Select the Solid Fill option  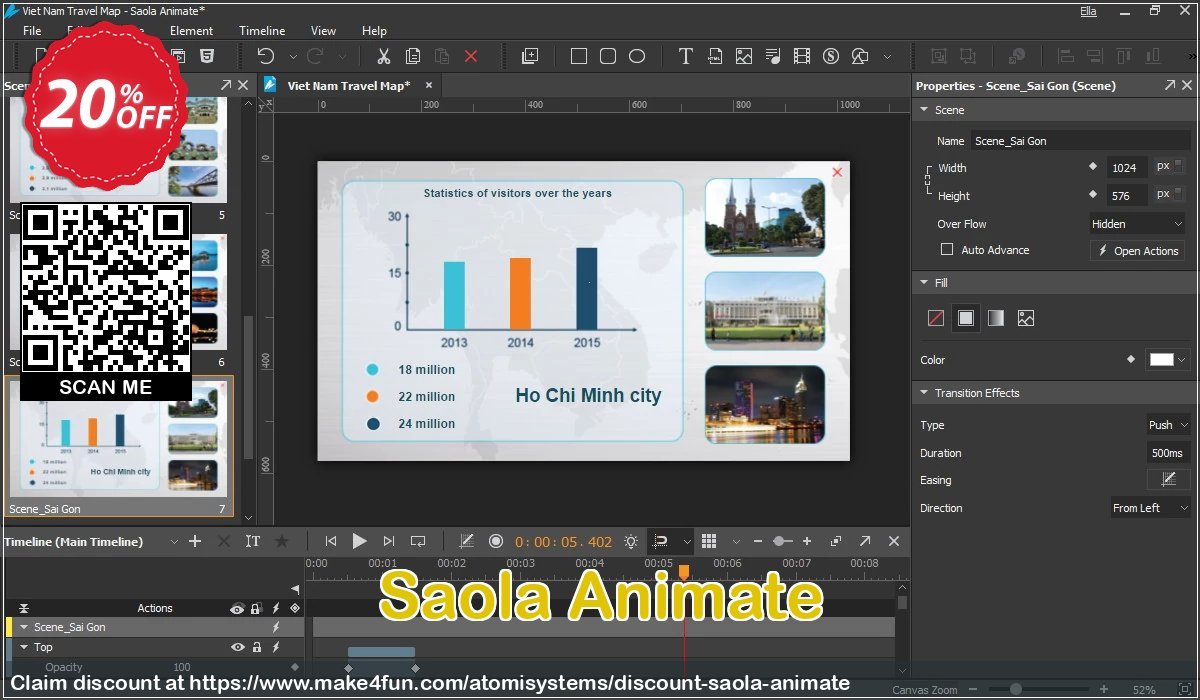[x=965, y=318]
